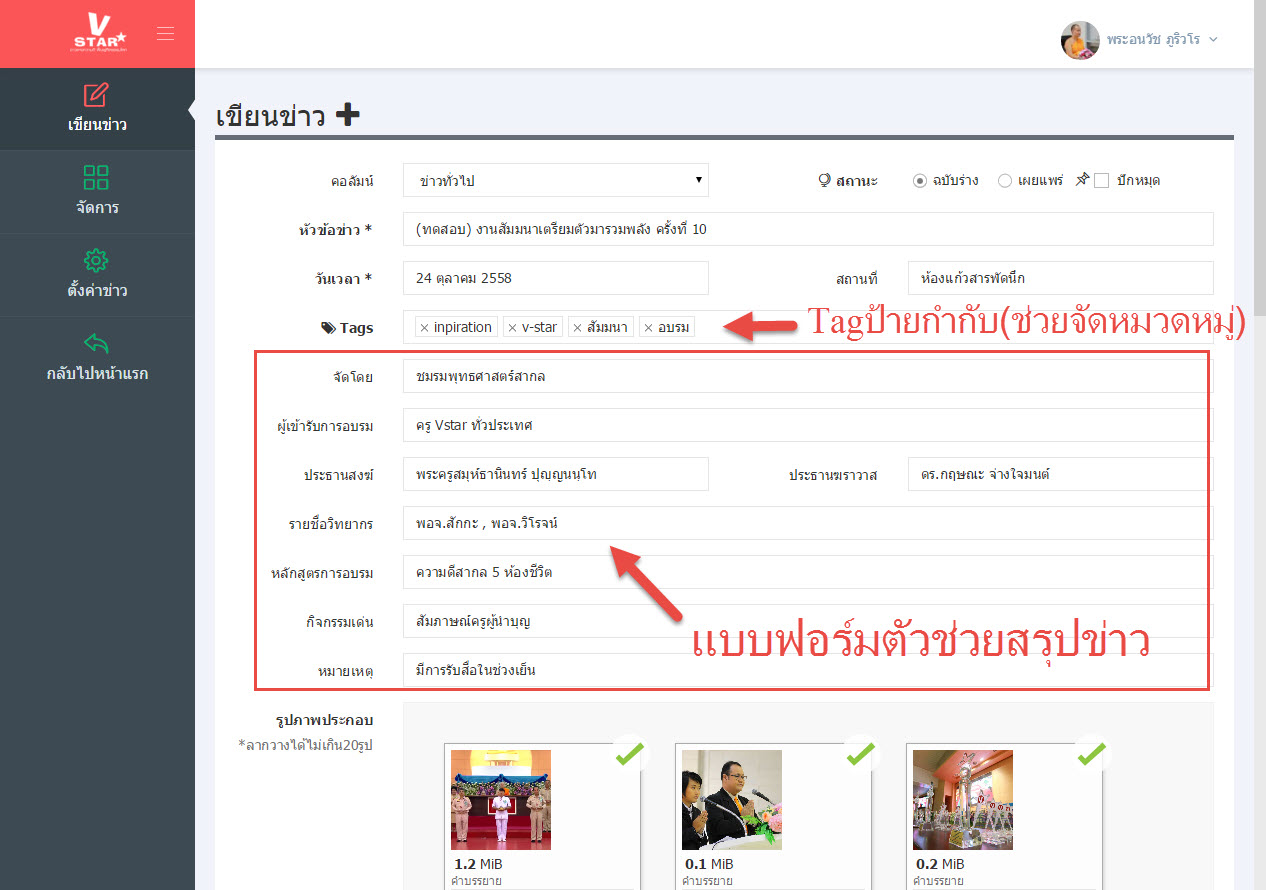This screenshot has height=890, width=1266.
Task: Click the user avatar picture in the header
Action: click(x=1080, y=40)
